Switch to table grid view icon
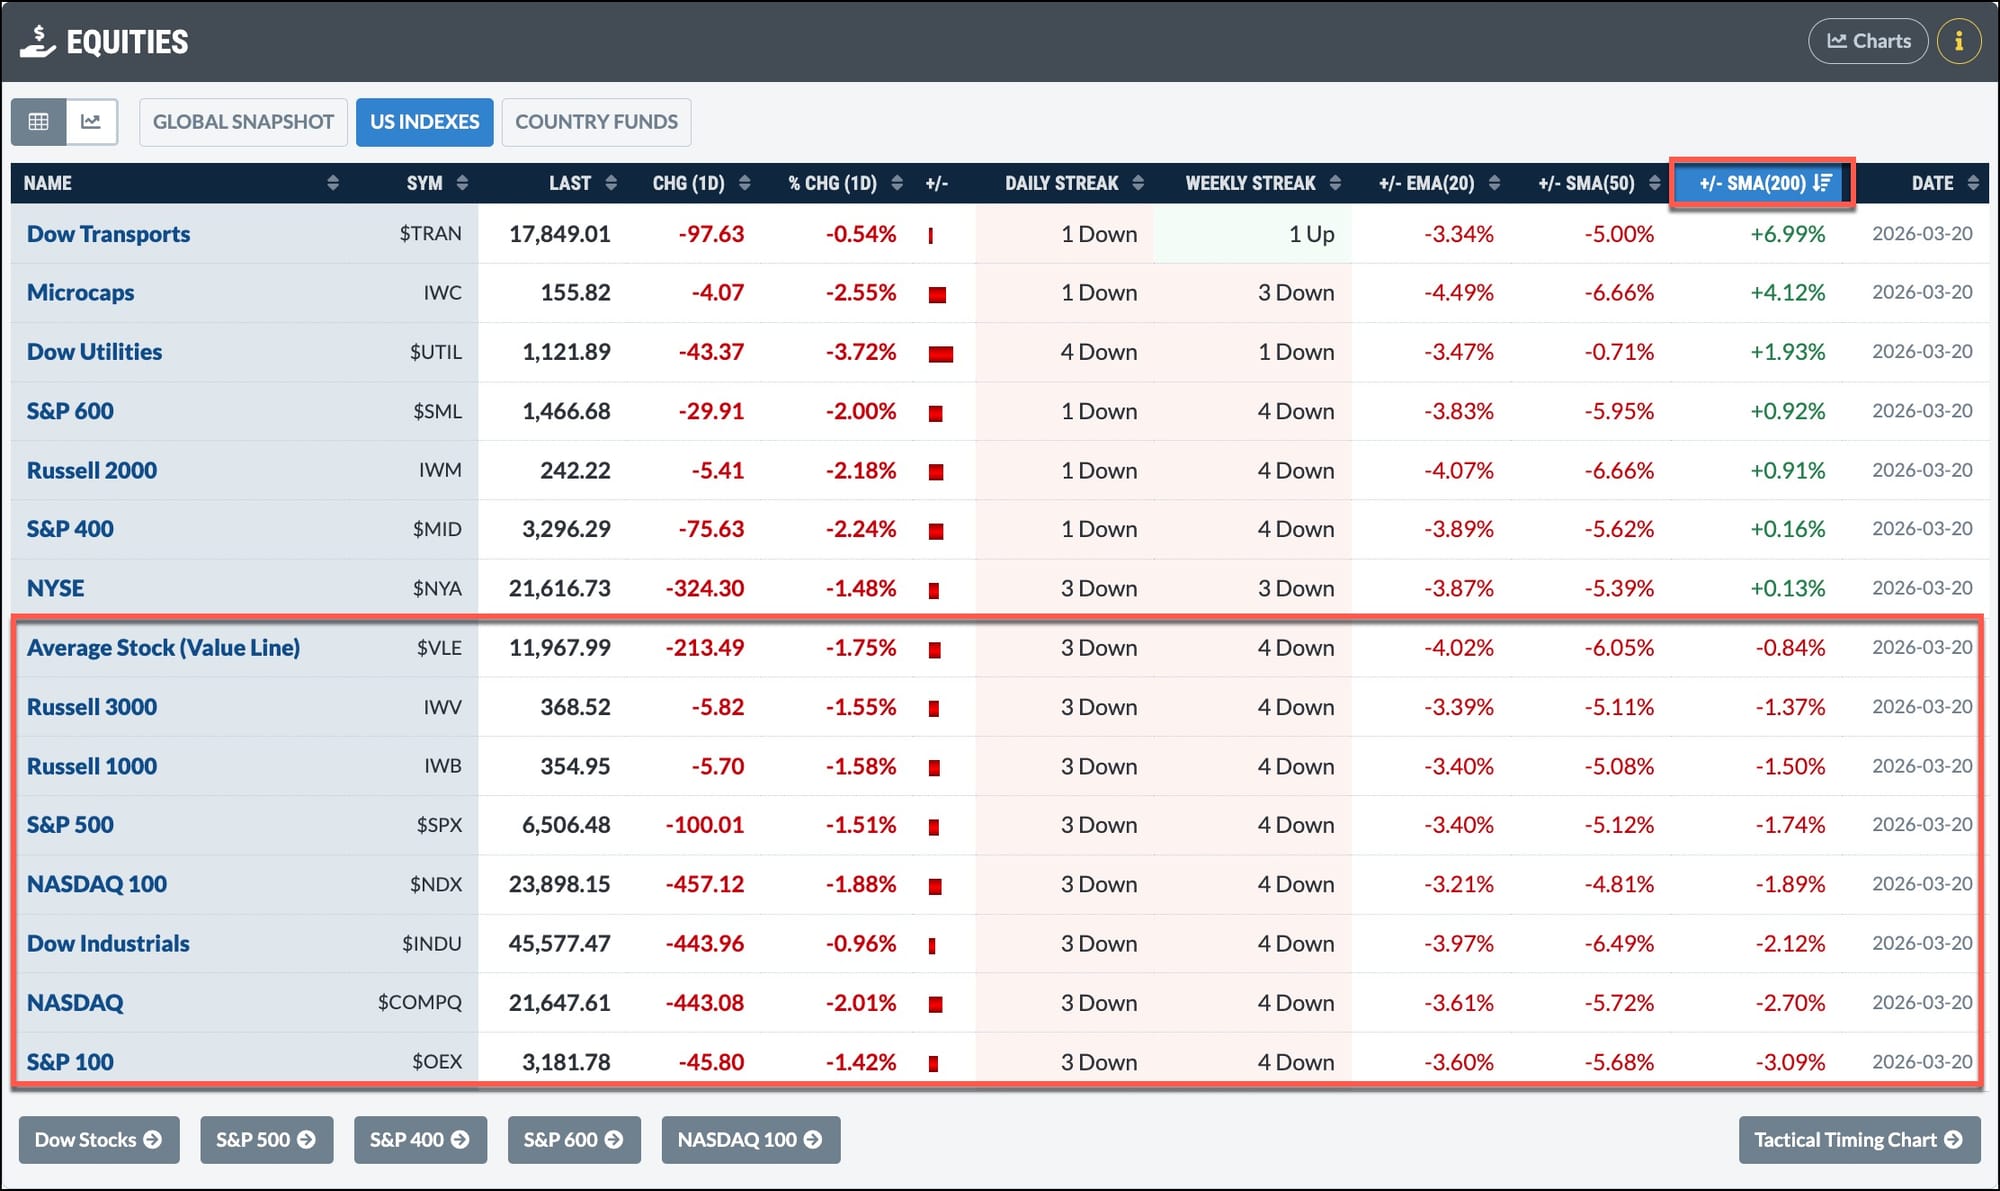 [x=39, y=122]
